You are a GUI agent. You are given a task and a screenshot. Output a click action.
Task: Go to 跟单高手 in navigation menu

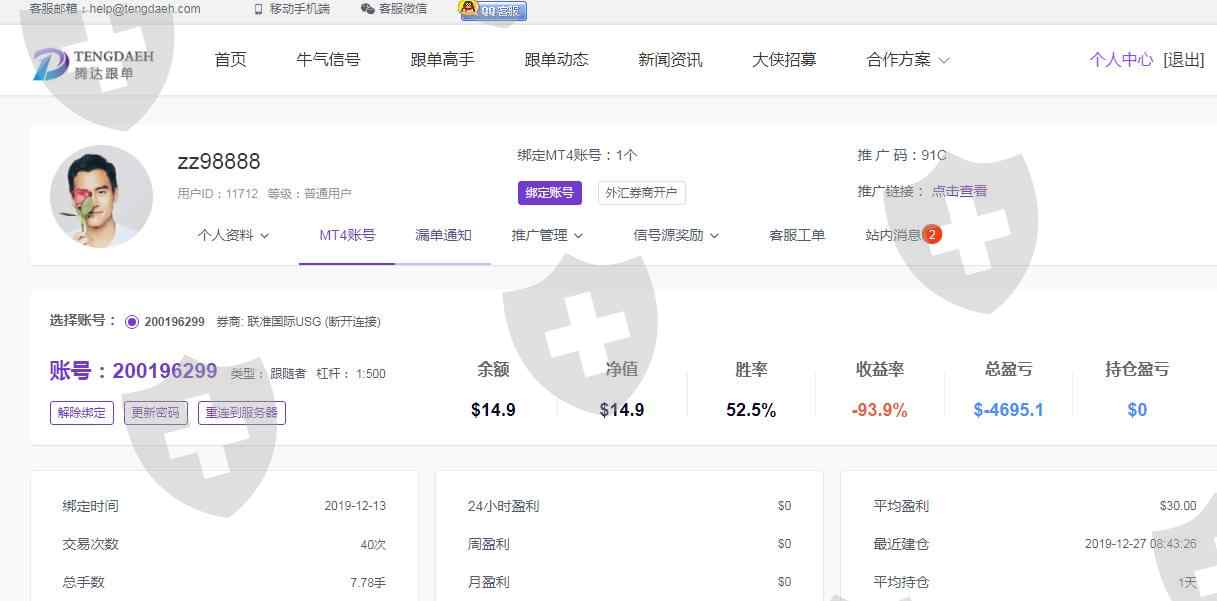click(442, 60)
